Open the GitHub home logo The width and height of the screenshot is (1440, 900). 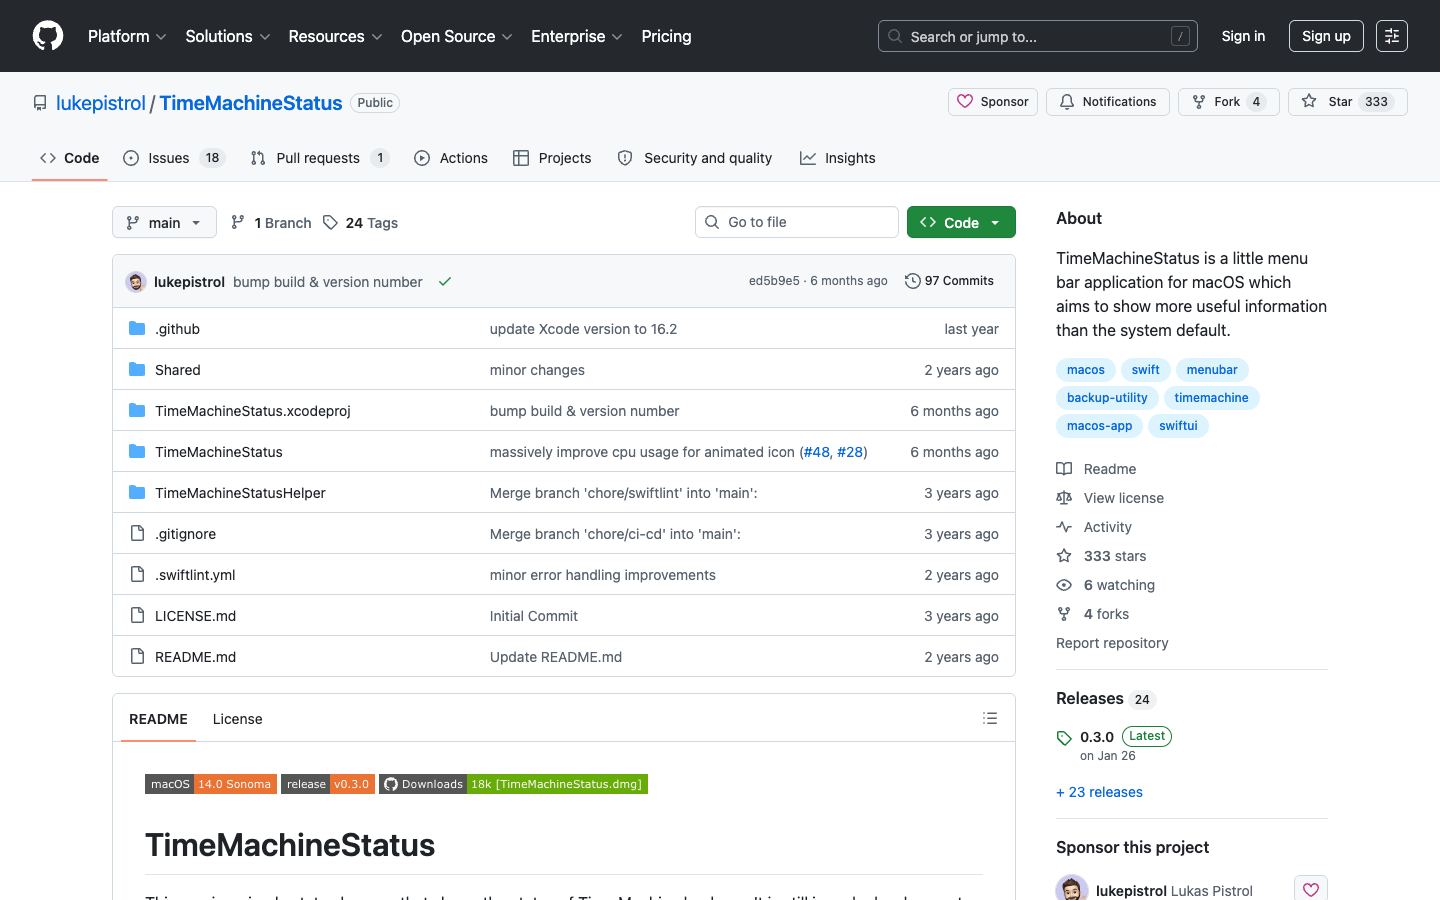(x=48, y=36)
